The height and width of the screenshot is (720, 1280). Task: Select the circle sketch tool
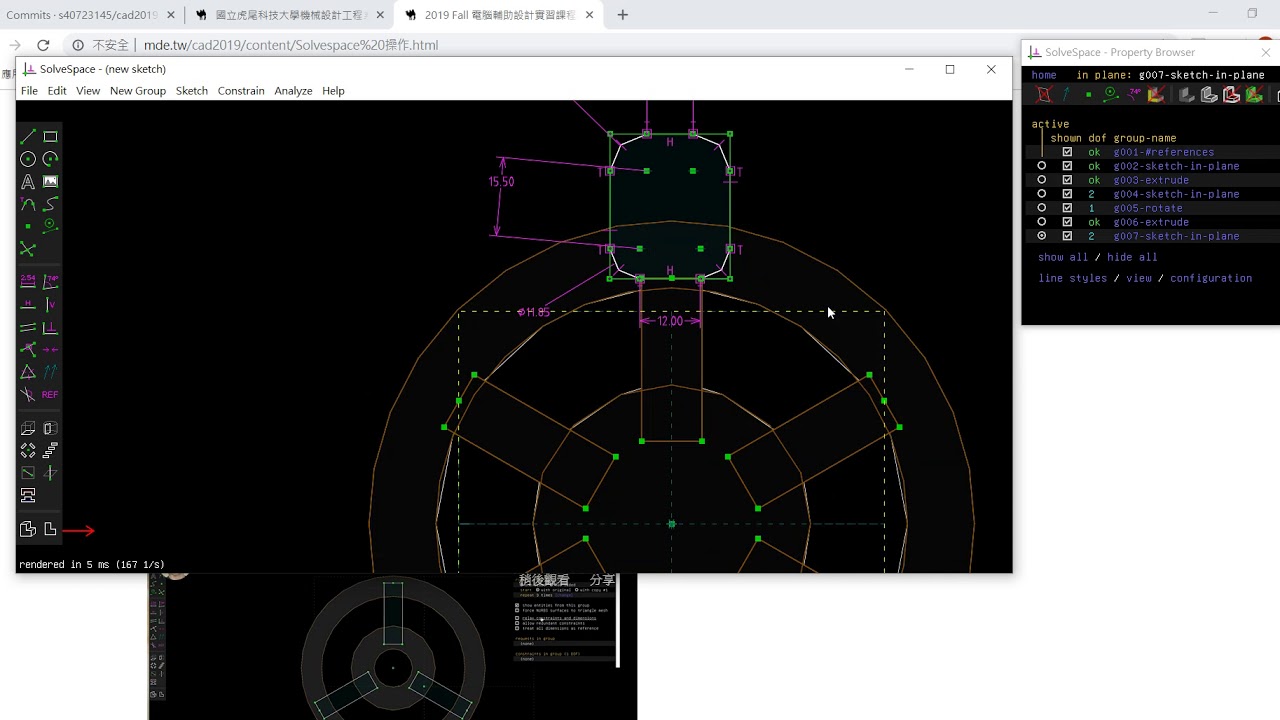pos(28,159)
